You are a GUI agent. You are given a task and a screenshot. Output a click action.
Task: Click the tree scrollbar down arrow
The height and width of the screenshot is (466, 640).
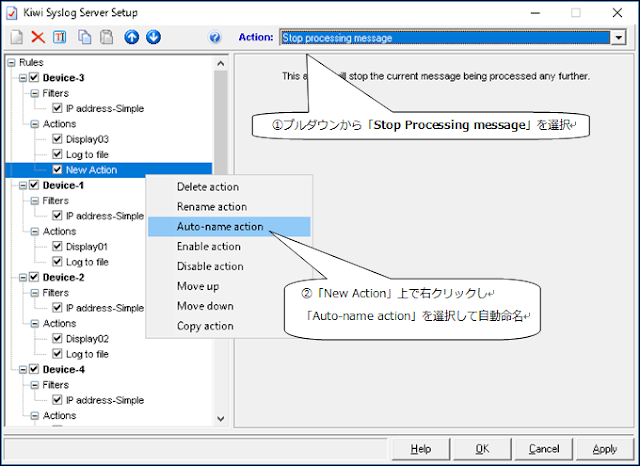click(x=221, y=419)
